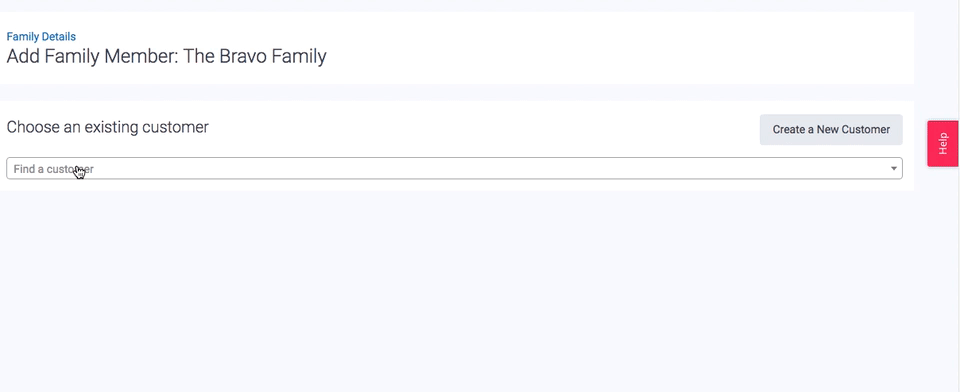The image size is (960, 392).
Task: Click the Create a New Customer button
Action: [831, 130]
